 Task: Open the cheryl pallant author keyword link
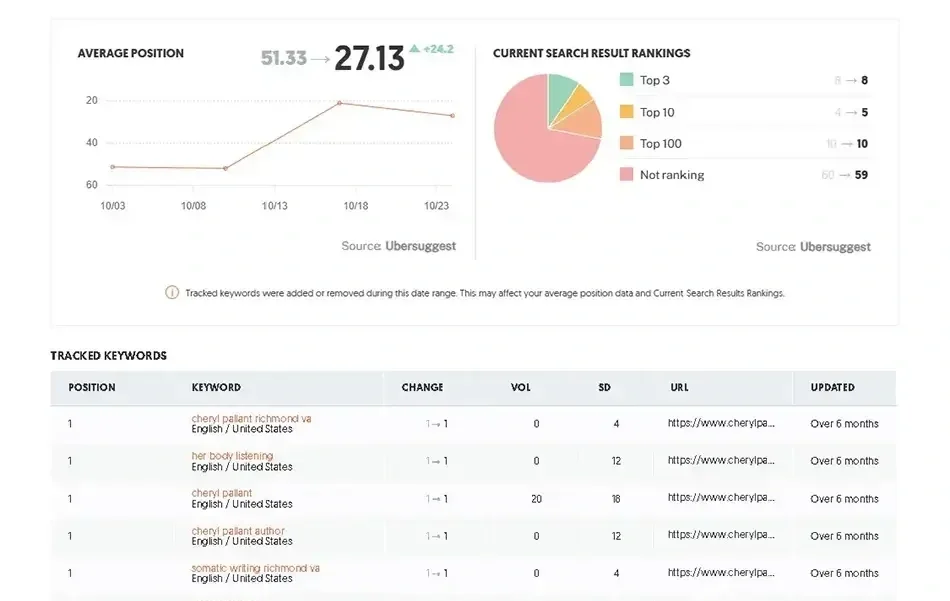pyautogui.click(x=236, y=530)
